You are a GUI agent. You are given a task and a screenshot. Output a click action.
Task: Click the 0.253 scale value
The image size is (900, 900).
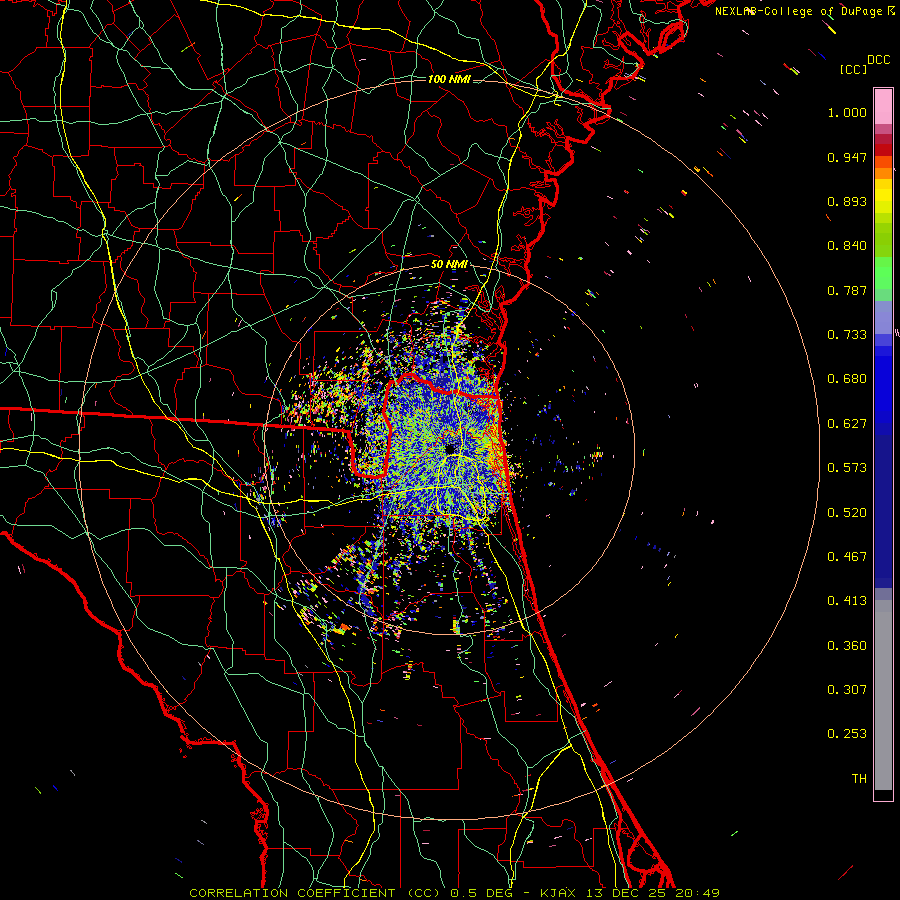[x=847, y=734]
